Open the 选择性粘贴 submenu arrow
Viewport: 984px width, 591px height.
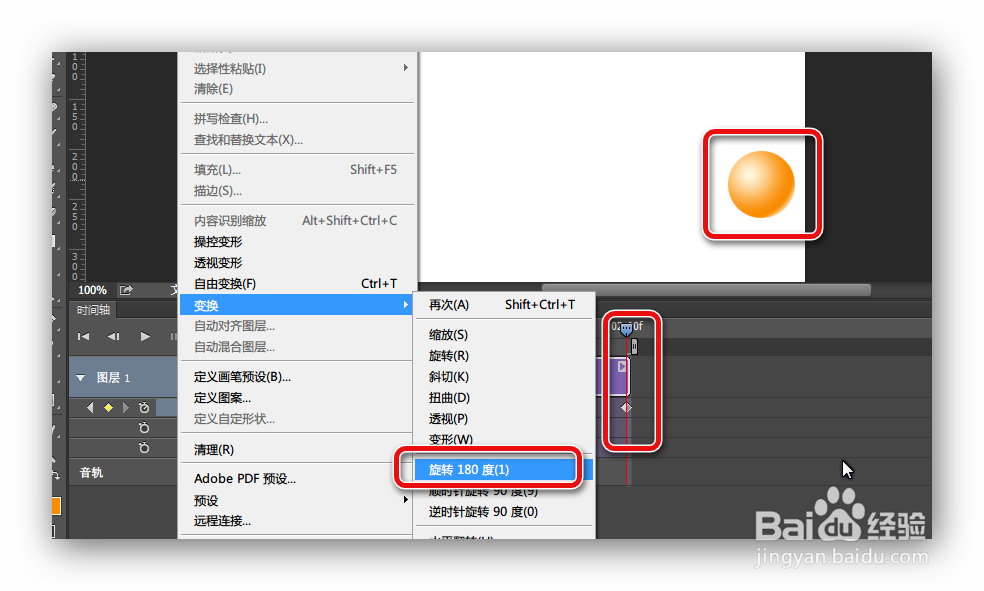(405, 68)
